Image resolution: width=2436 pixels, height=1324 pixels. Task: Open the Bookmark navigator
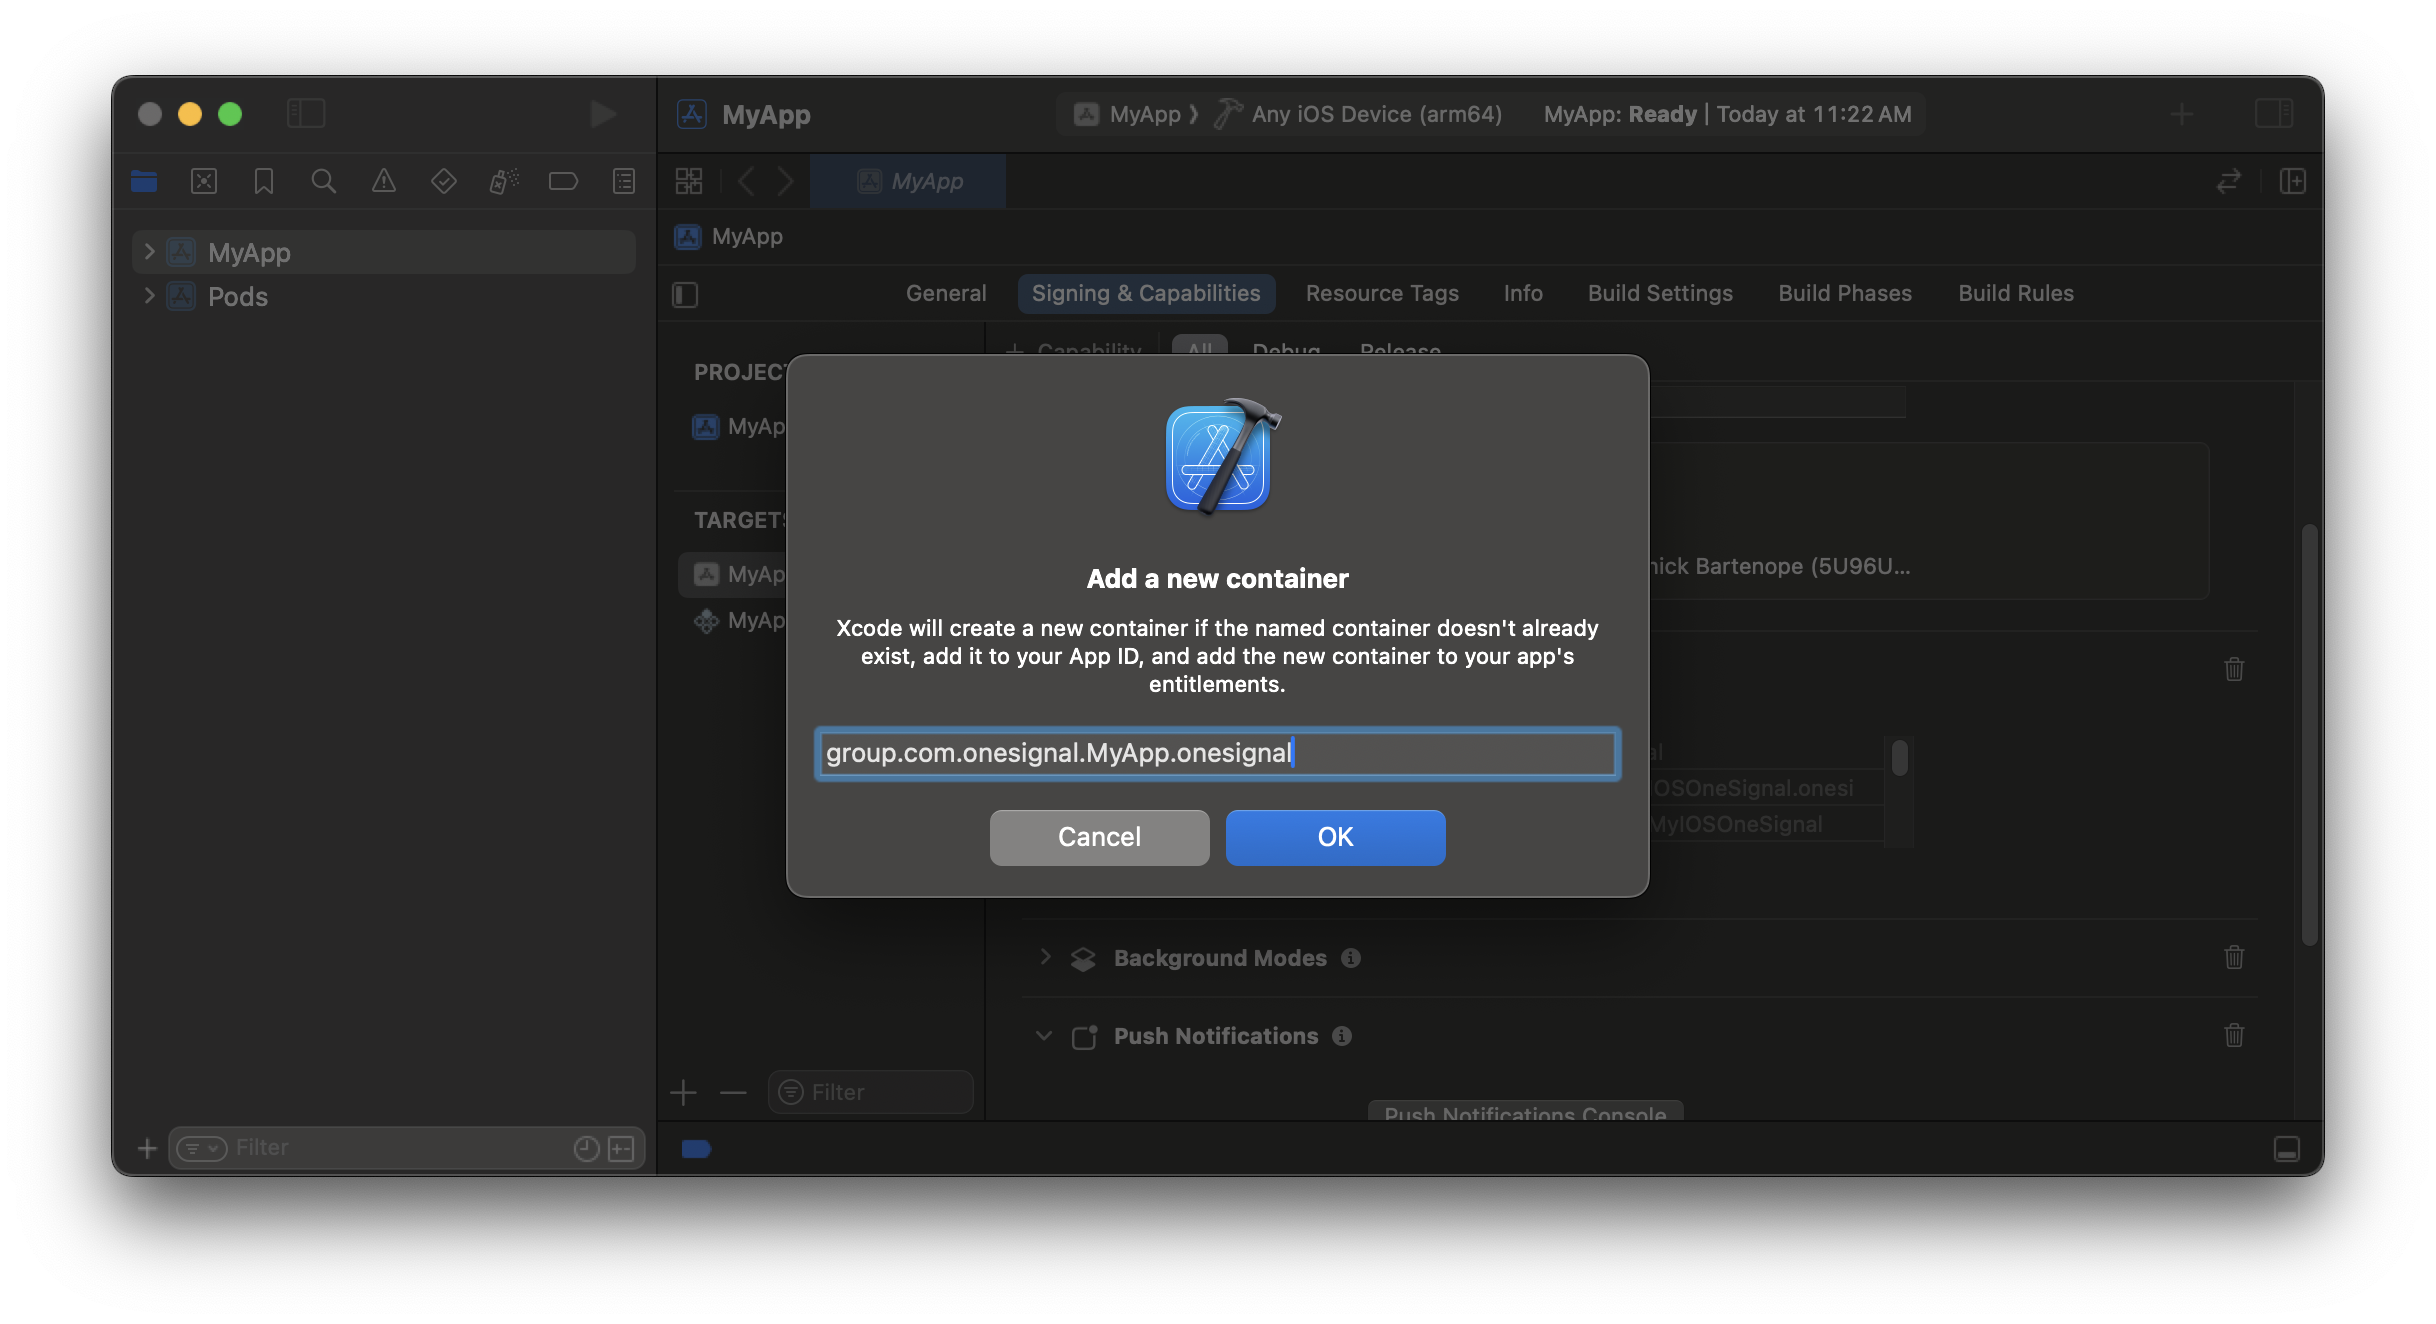(264, 181)
